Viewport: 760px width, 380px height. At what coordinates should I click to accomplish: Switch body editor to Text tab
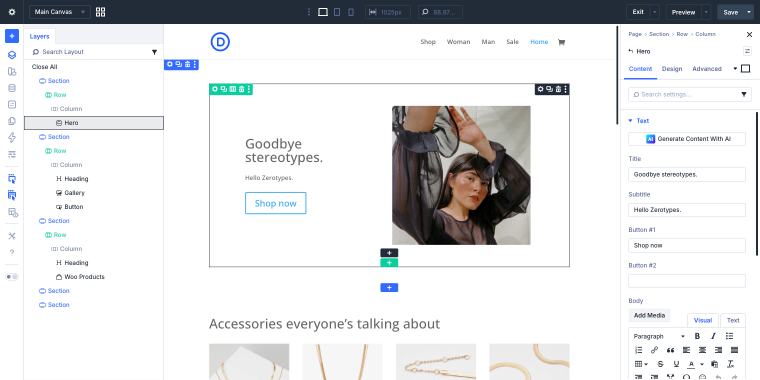[733, 320]
